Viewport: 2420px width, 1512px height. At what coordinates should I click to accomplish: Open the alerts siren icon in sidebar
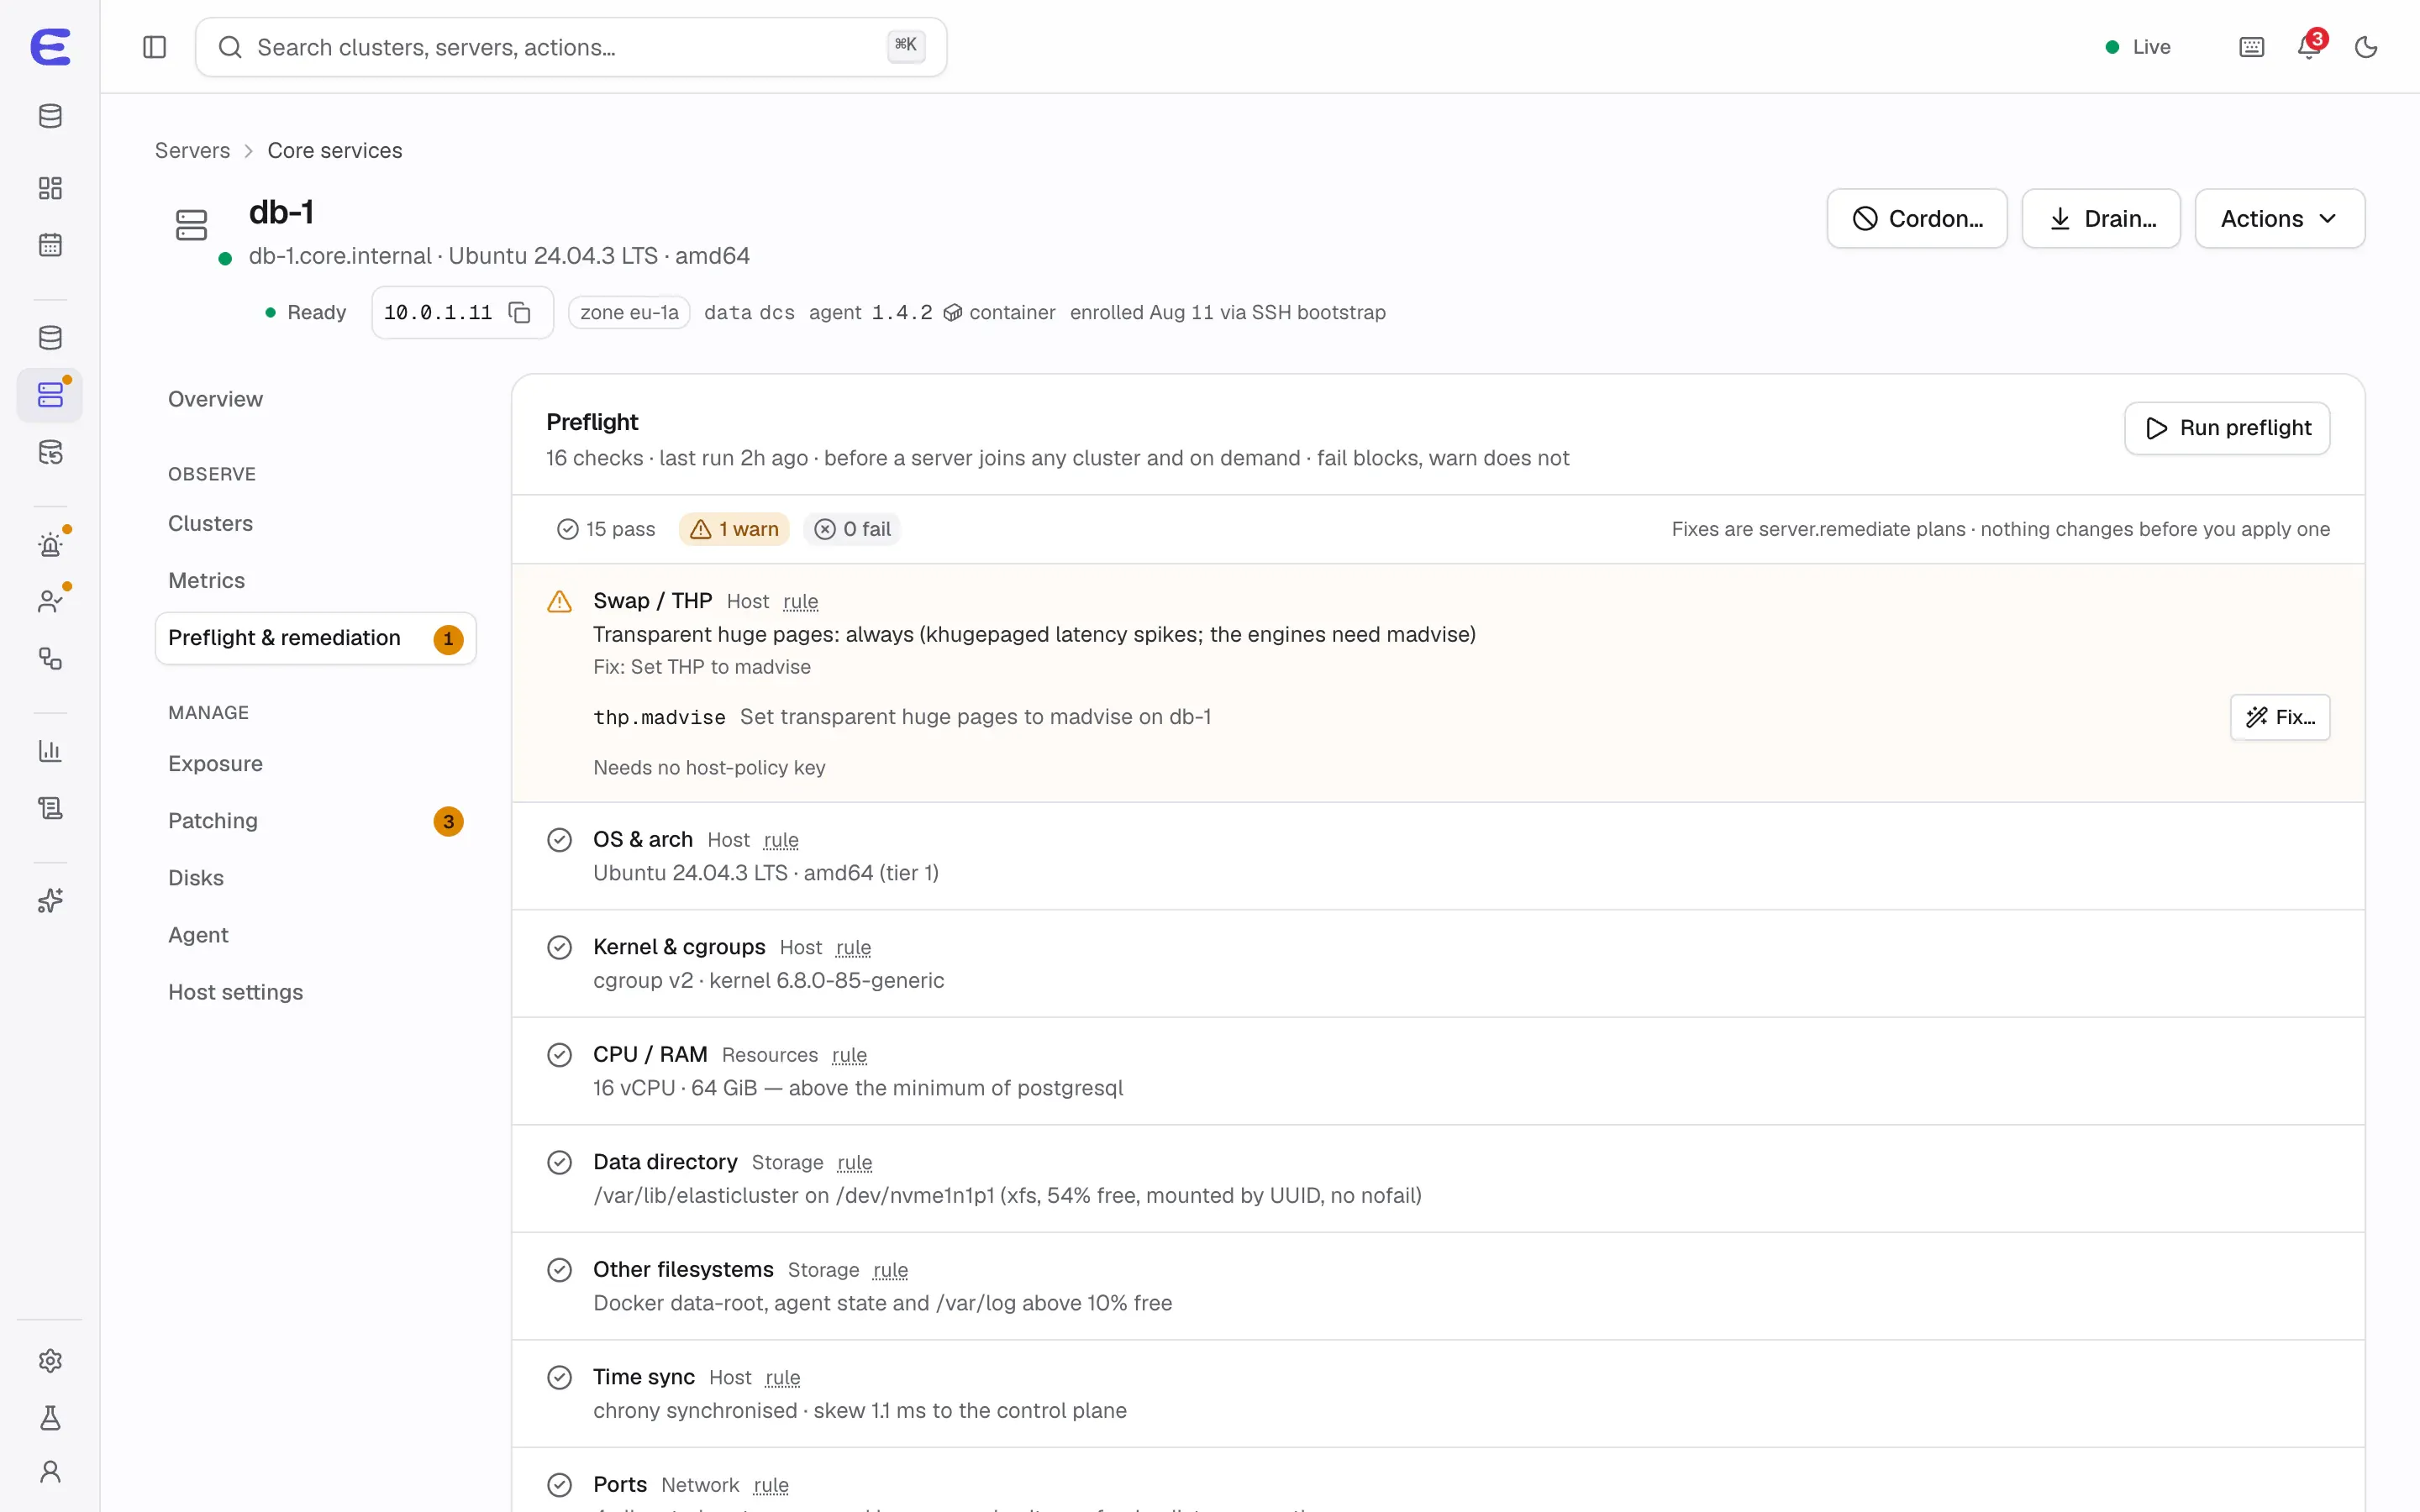click(x=50, y=545)
